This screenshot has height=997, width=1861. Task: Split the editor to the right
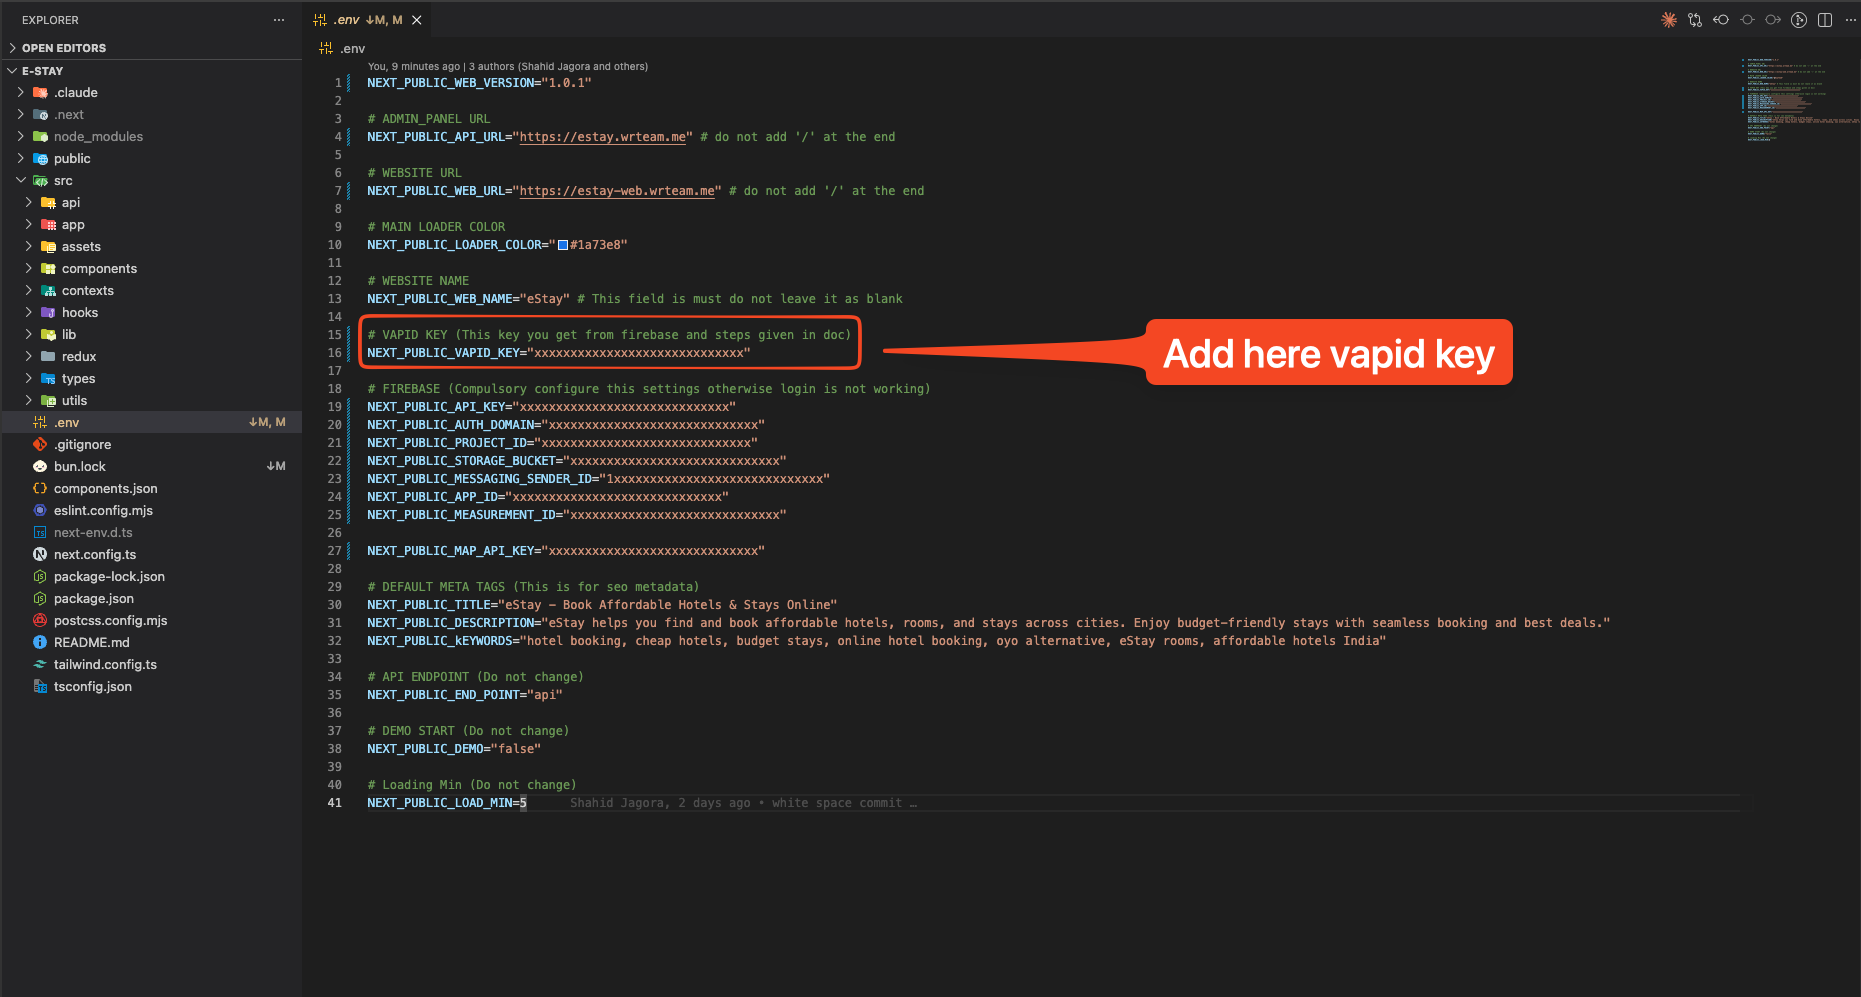1825,20
